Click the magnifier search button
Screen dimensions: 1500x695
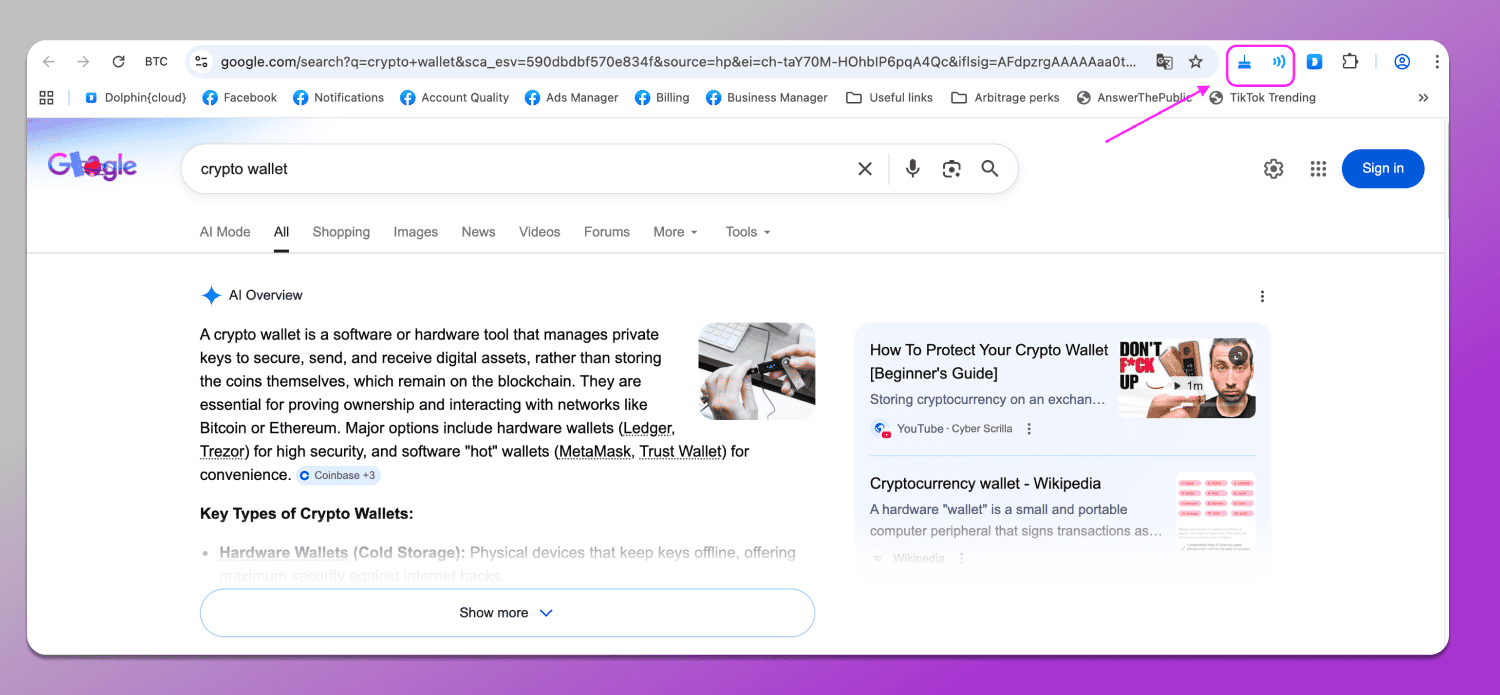990,169
